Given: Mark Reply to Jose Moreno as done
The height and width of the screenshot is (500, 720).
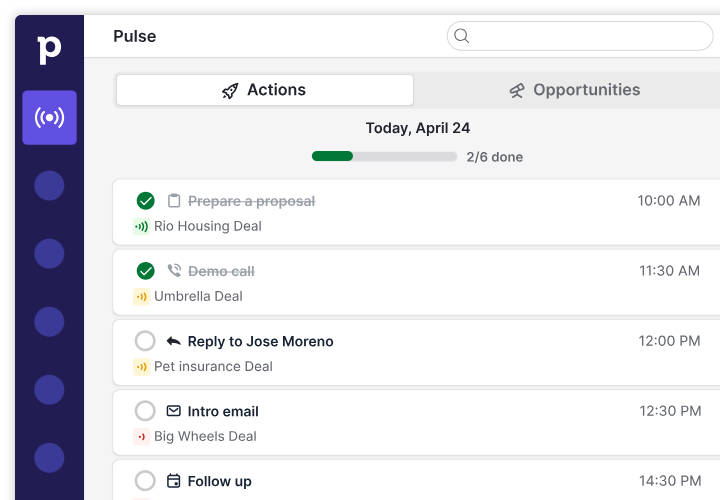Looking at the screenshot, I should coord(145,341).
